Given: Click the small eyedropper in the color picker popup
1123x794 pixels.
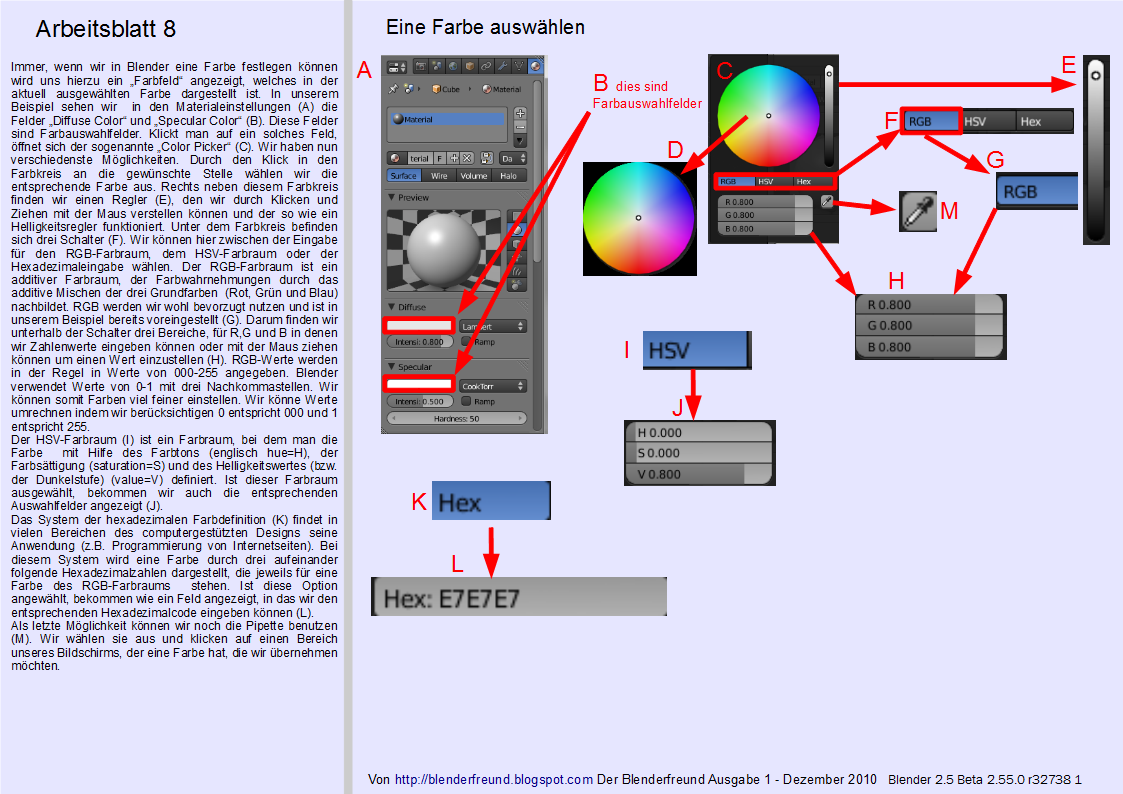Looking at the screenshot, I should pyautogui.click(x=826, y=202).
